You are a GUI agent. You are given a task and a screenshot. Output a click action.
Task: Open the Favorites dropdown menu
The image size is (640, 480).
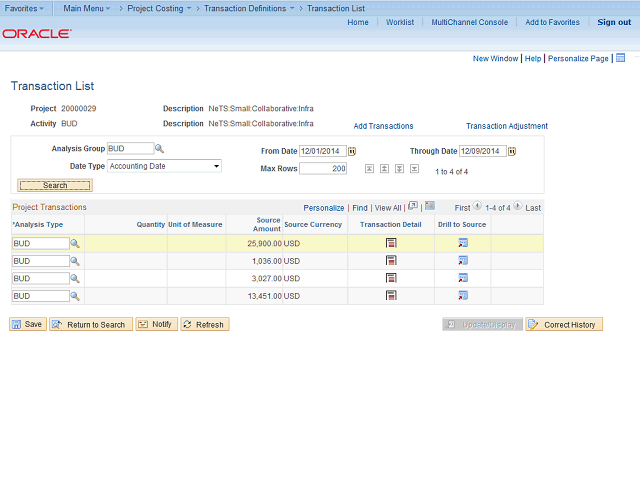25,8
